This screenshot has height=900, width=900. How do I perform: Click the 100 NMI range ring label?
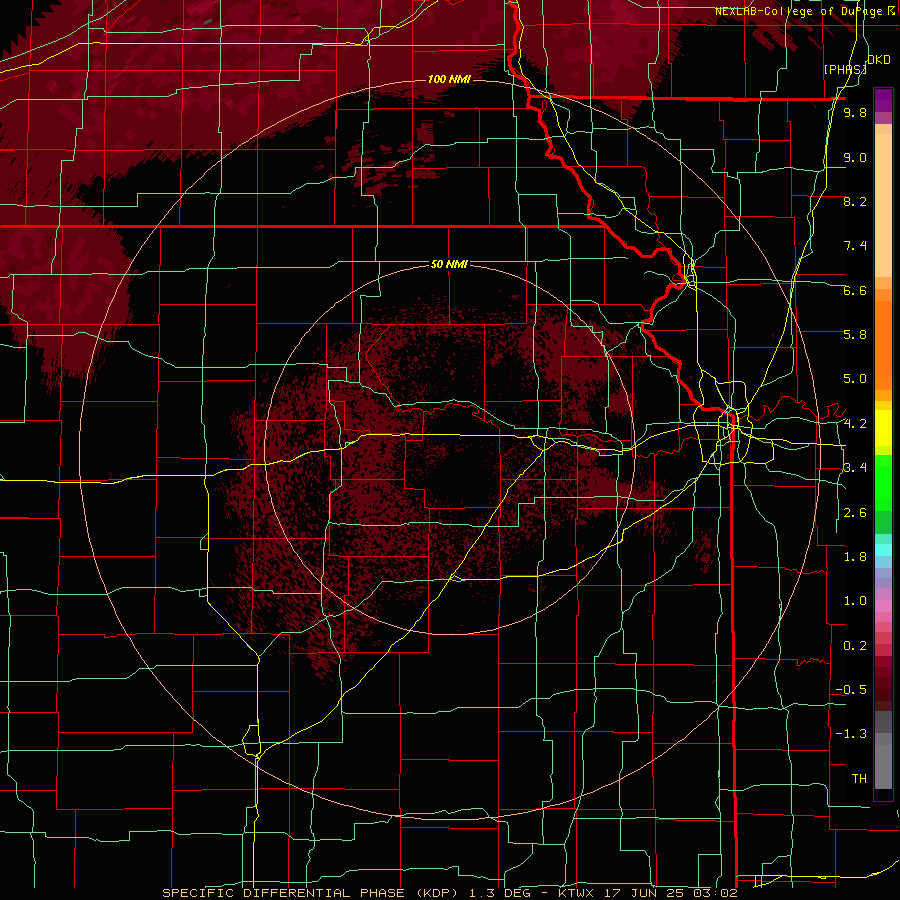coord(449,79)
